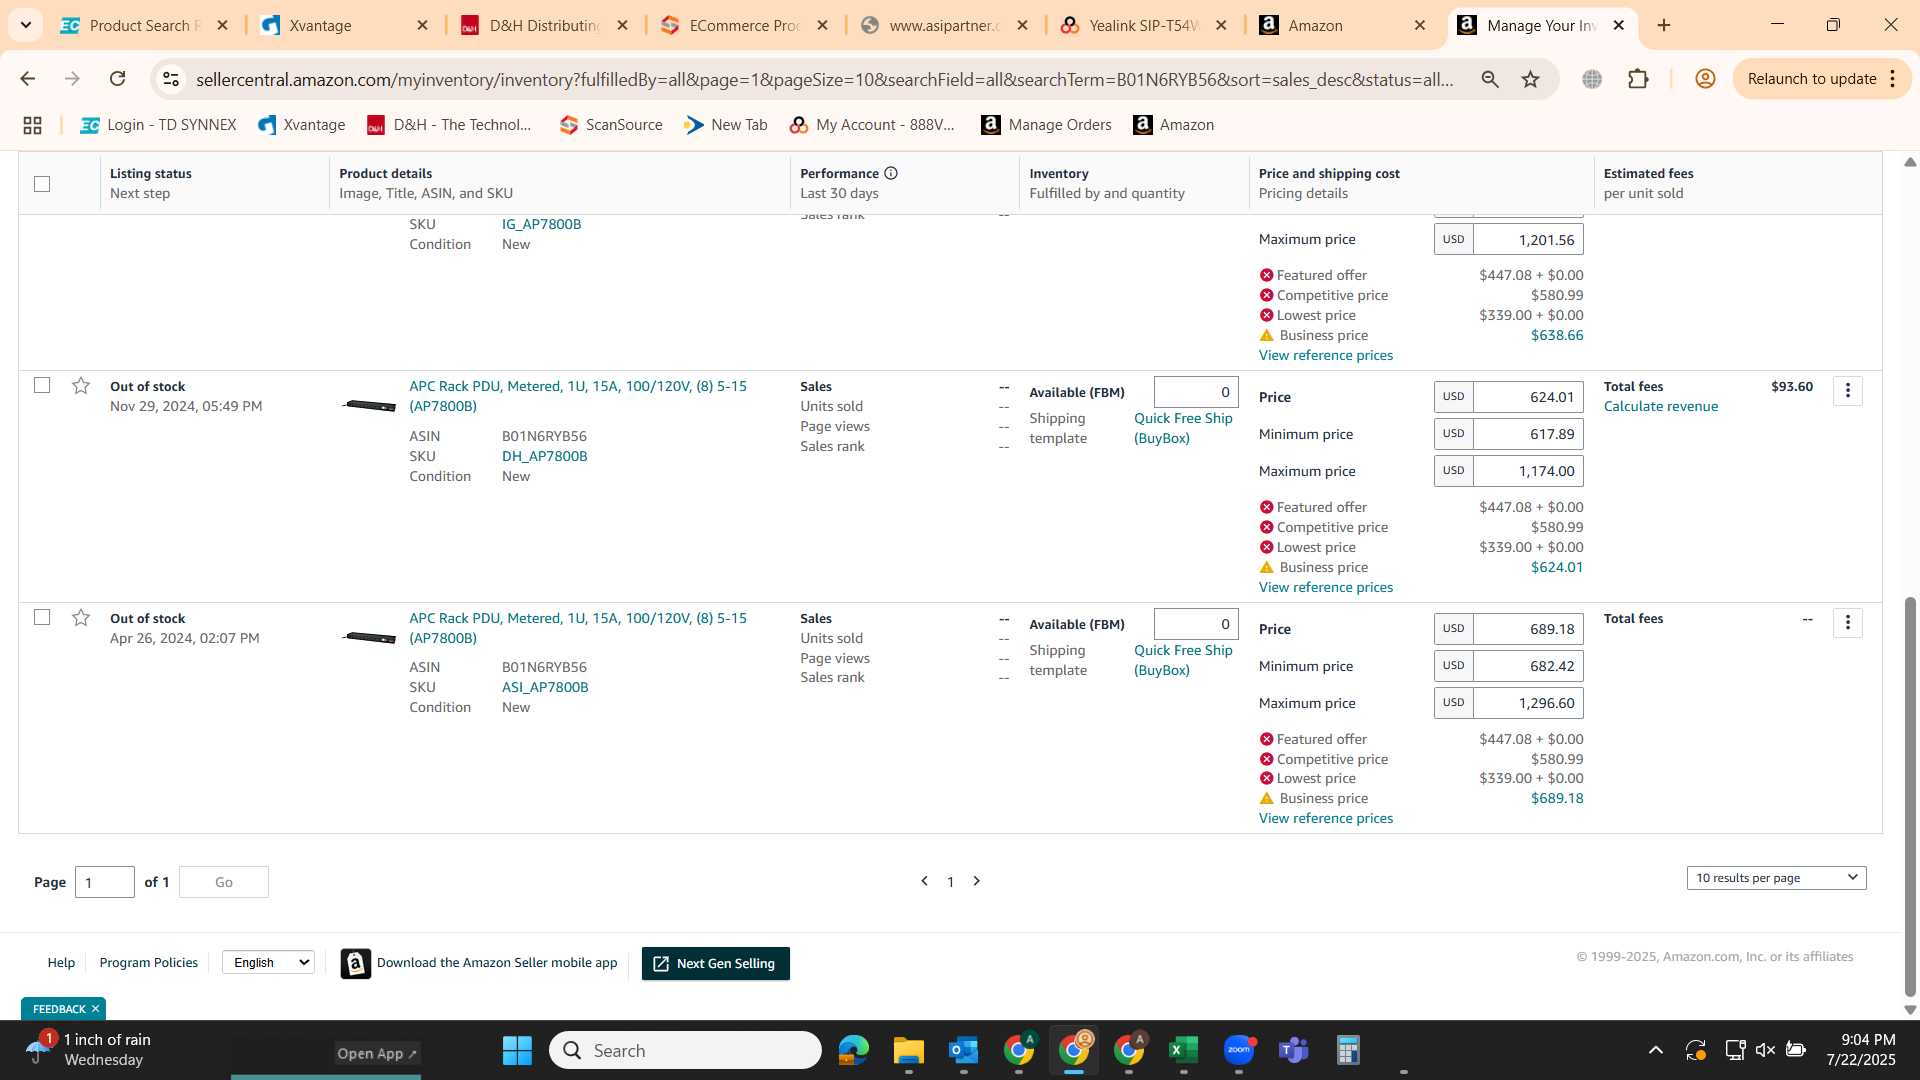Screen dimensions: 1920x1080
Task: Open the three-dot menu for ASI_AP7800B listing
Action: (1848, 623)
